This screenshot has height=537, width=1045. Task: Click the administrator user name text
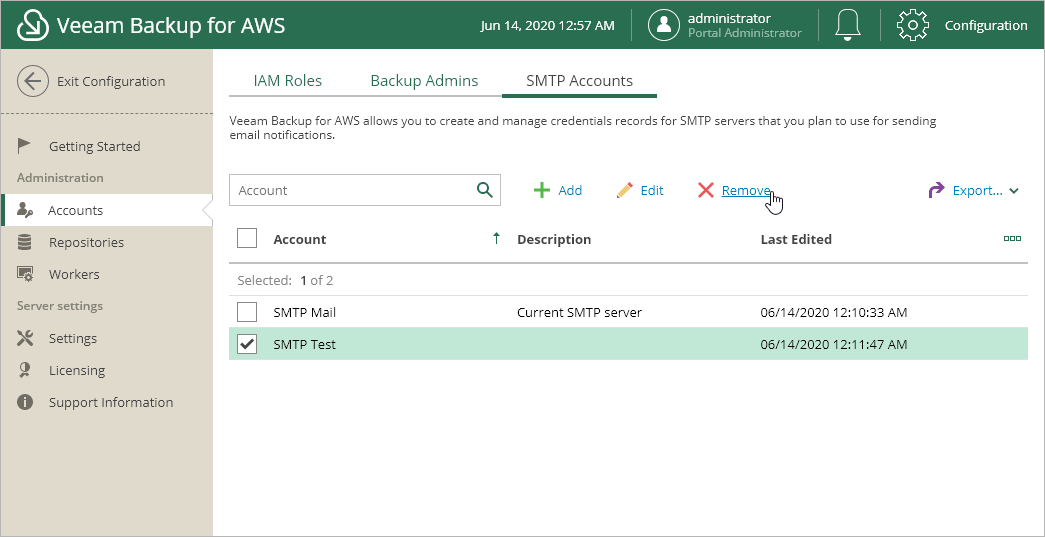(729, 18)
